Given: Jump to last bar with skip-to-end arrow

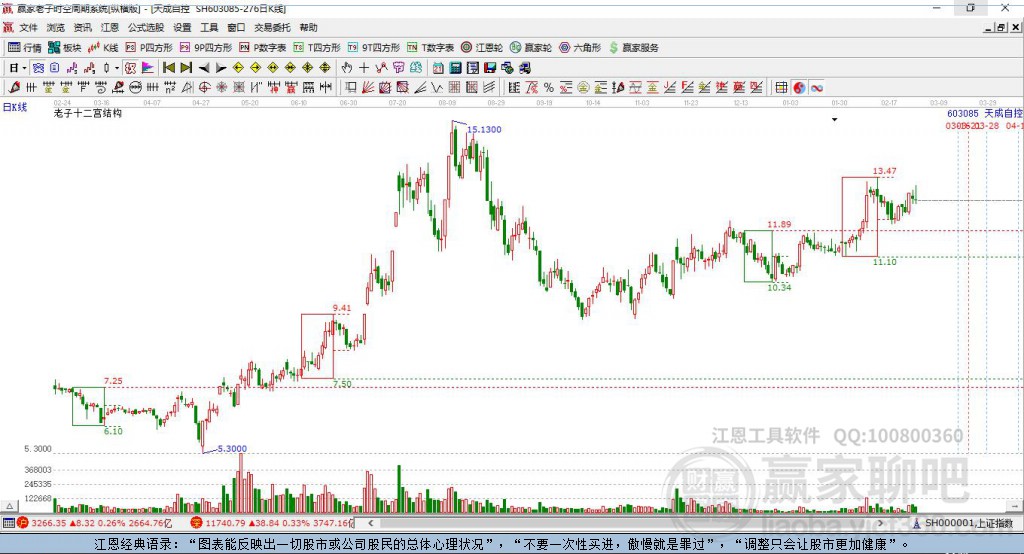Looking at the screenshot, I should [186, 68].
